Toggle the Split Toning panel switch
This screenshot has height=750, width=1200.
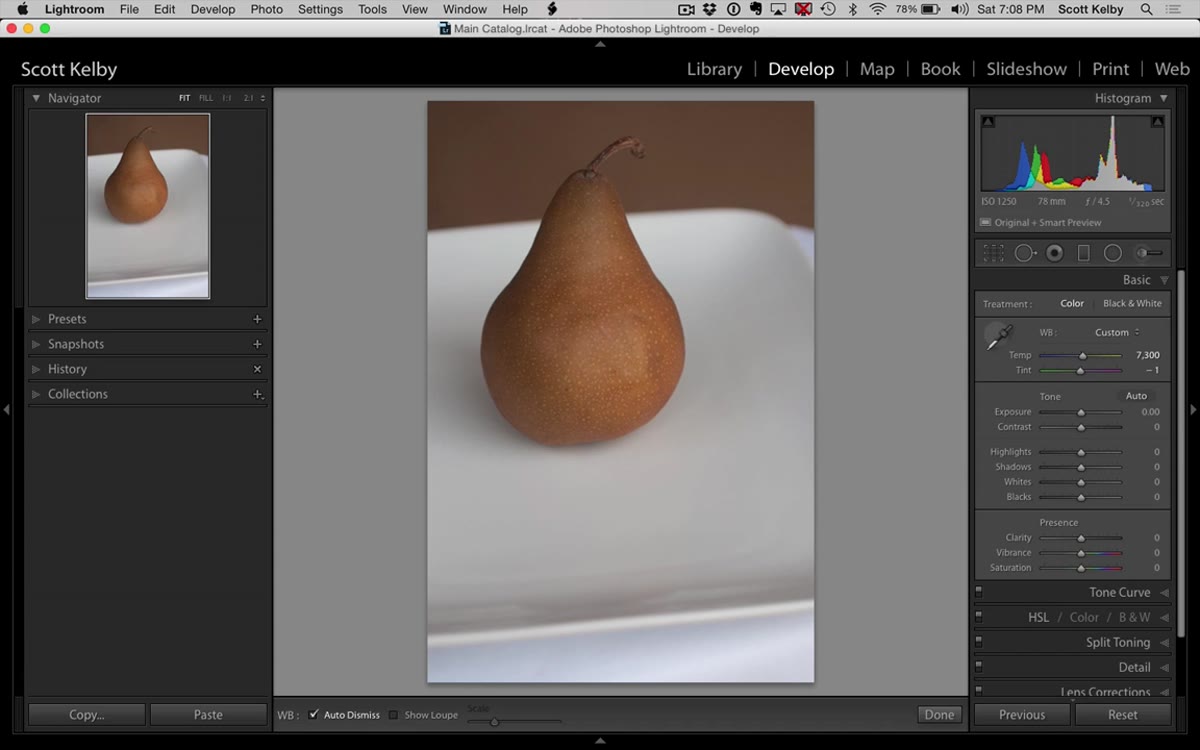[978, 642]
